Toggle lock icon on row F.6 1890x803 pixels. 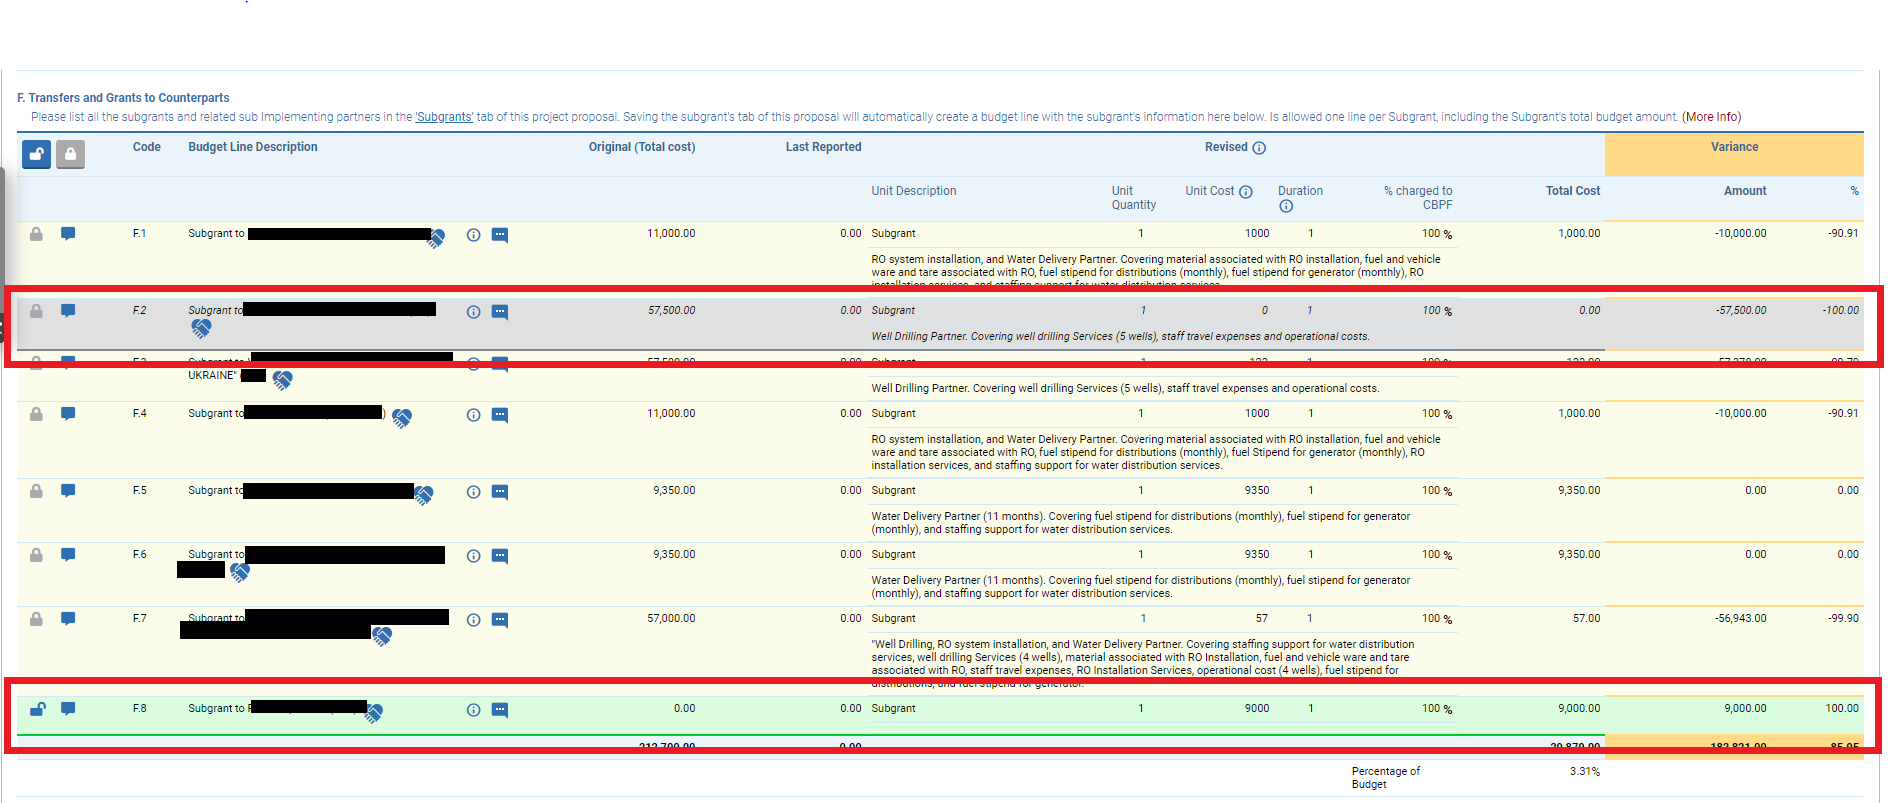[36, 555]
